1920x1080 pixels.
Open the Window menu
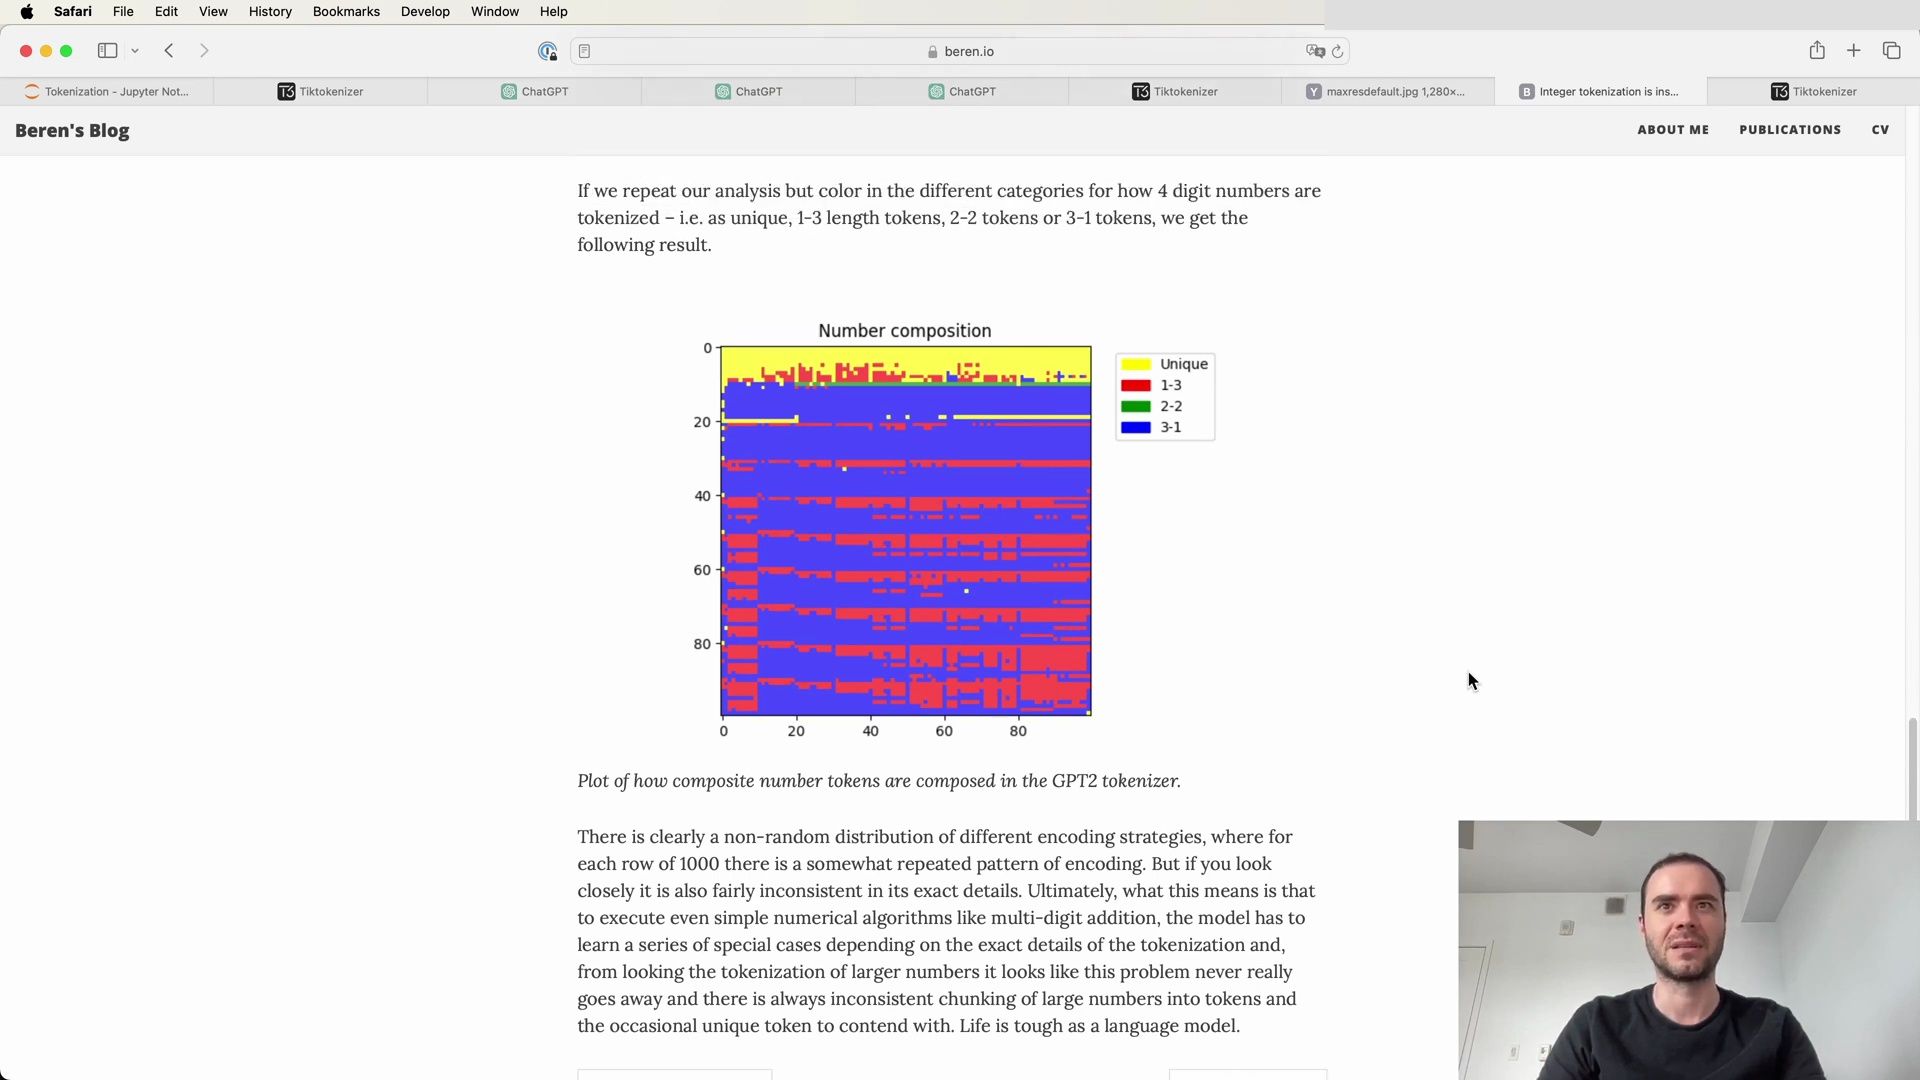(x=495, y=12)
